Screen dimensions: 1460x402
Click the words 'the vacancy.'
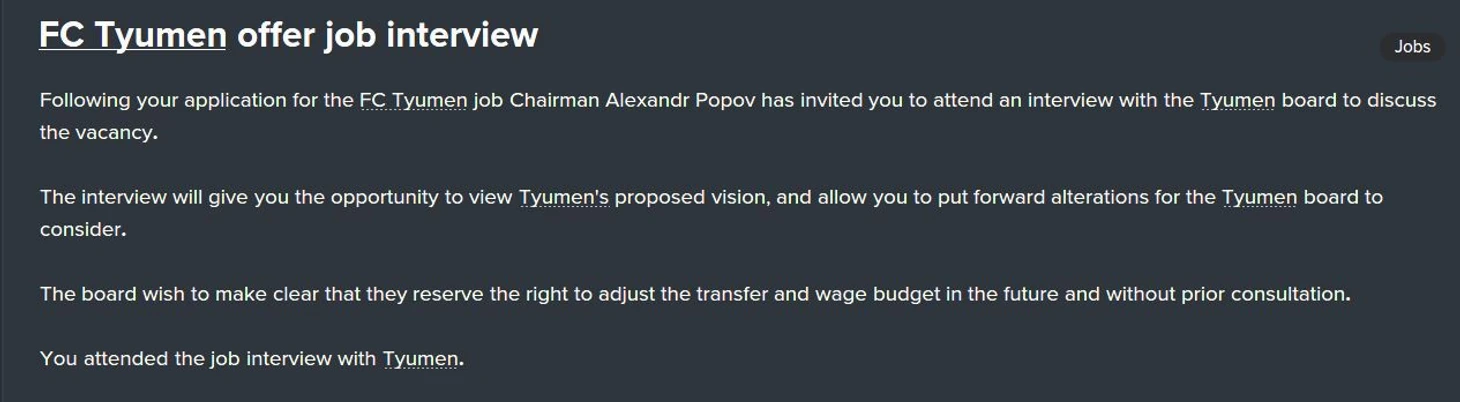pos(98,132)
